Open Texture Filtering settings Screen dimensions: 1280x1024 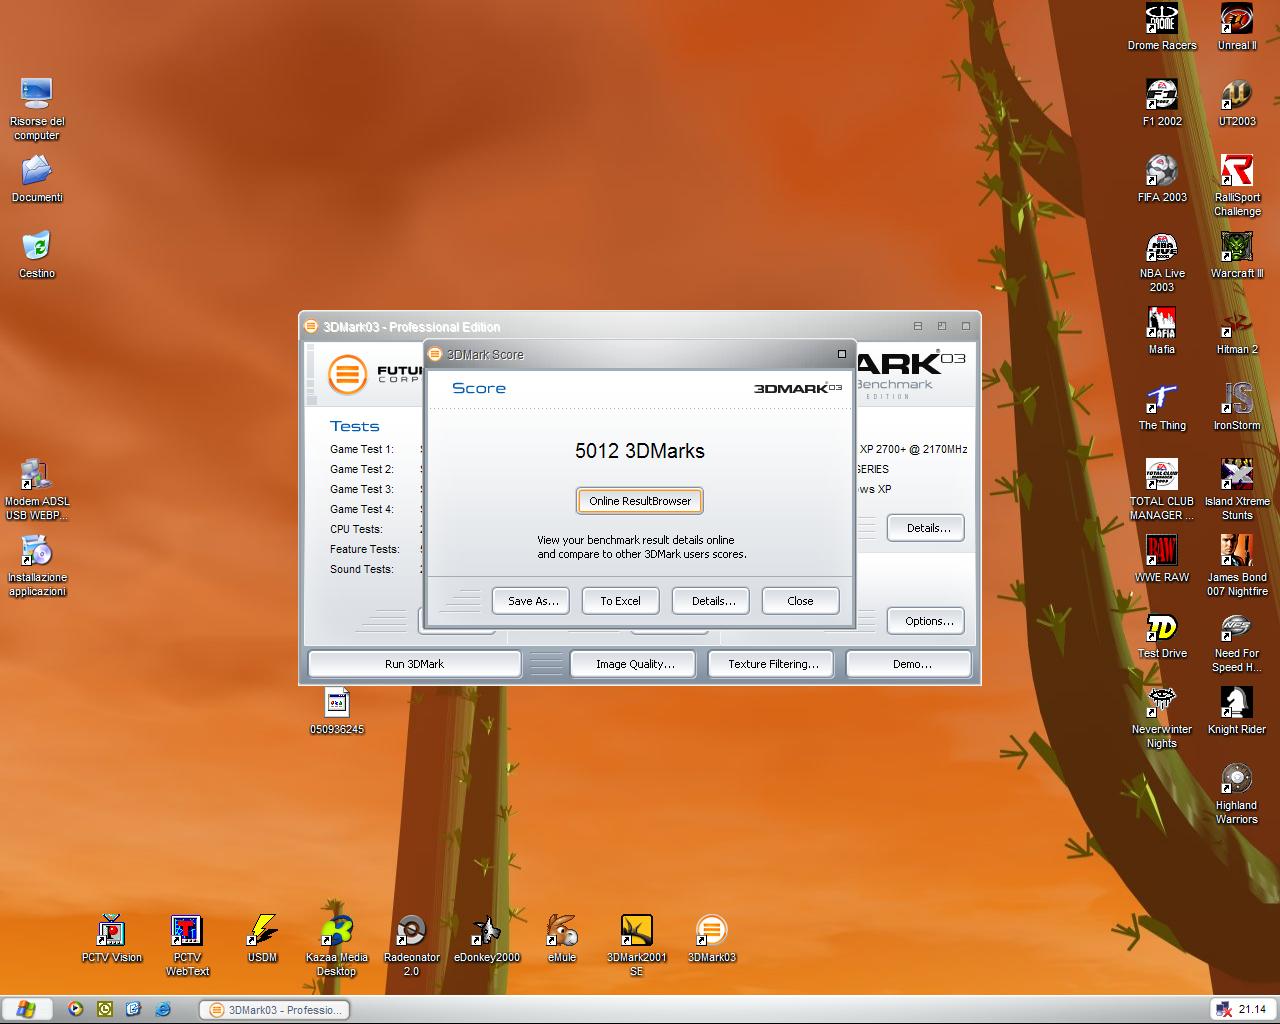(x=773, y=664)
